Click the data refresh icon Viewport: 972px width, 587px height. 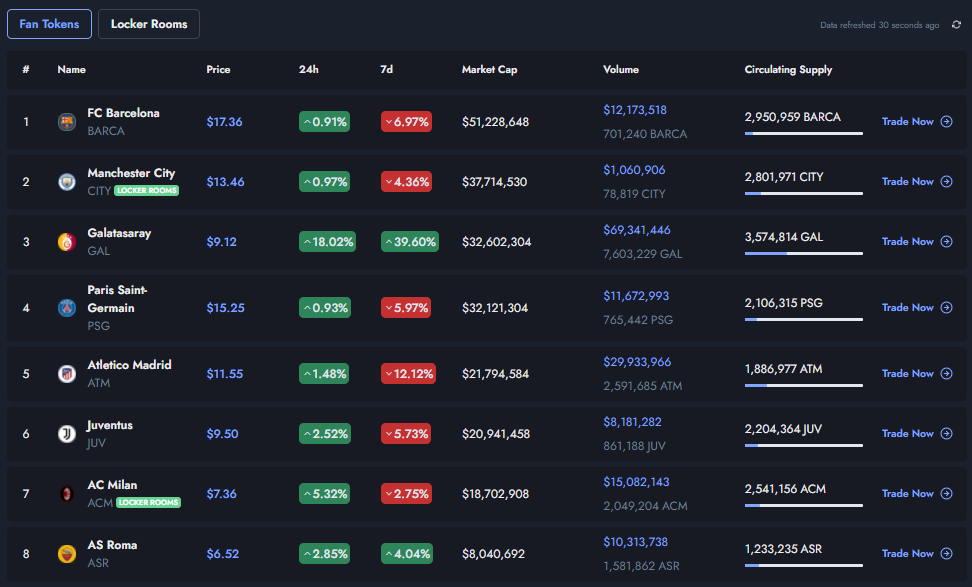957,25
